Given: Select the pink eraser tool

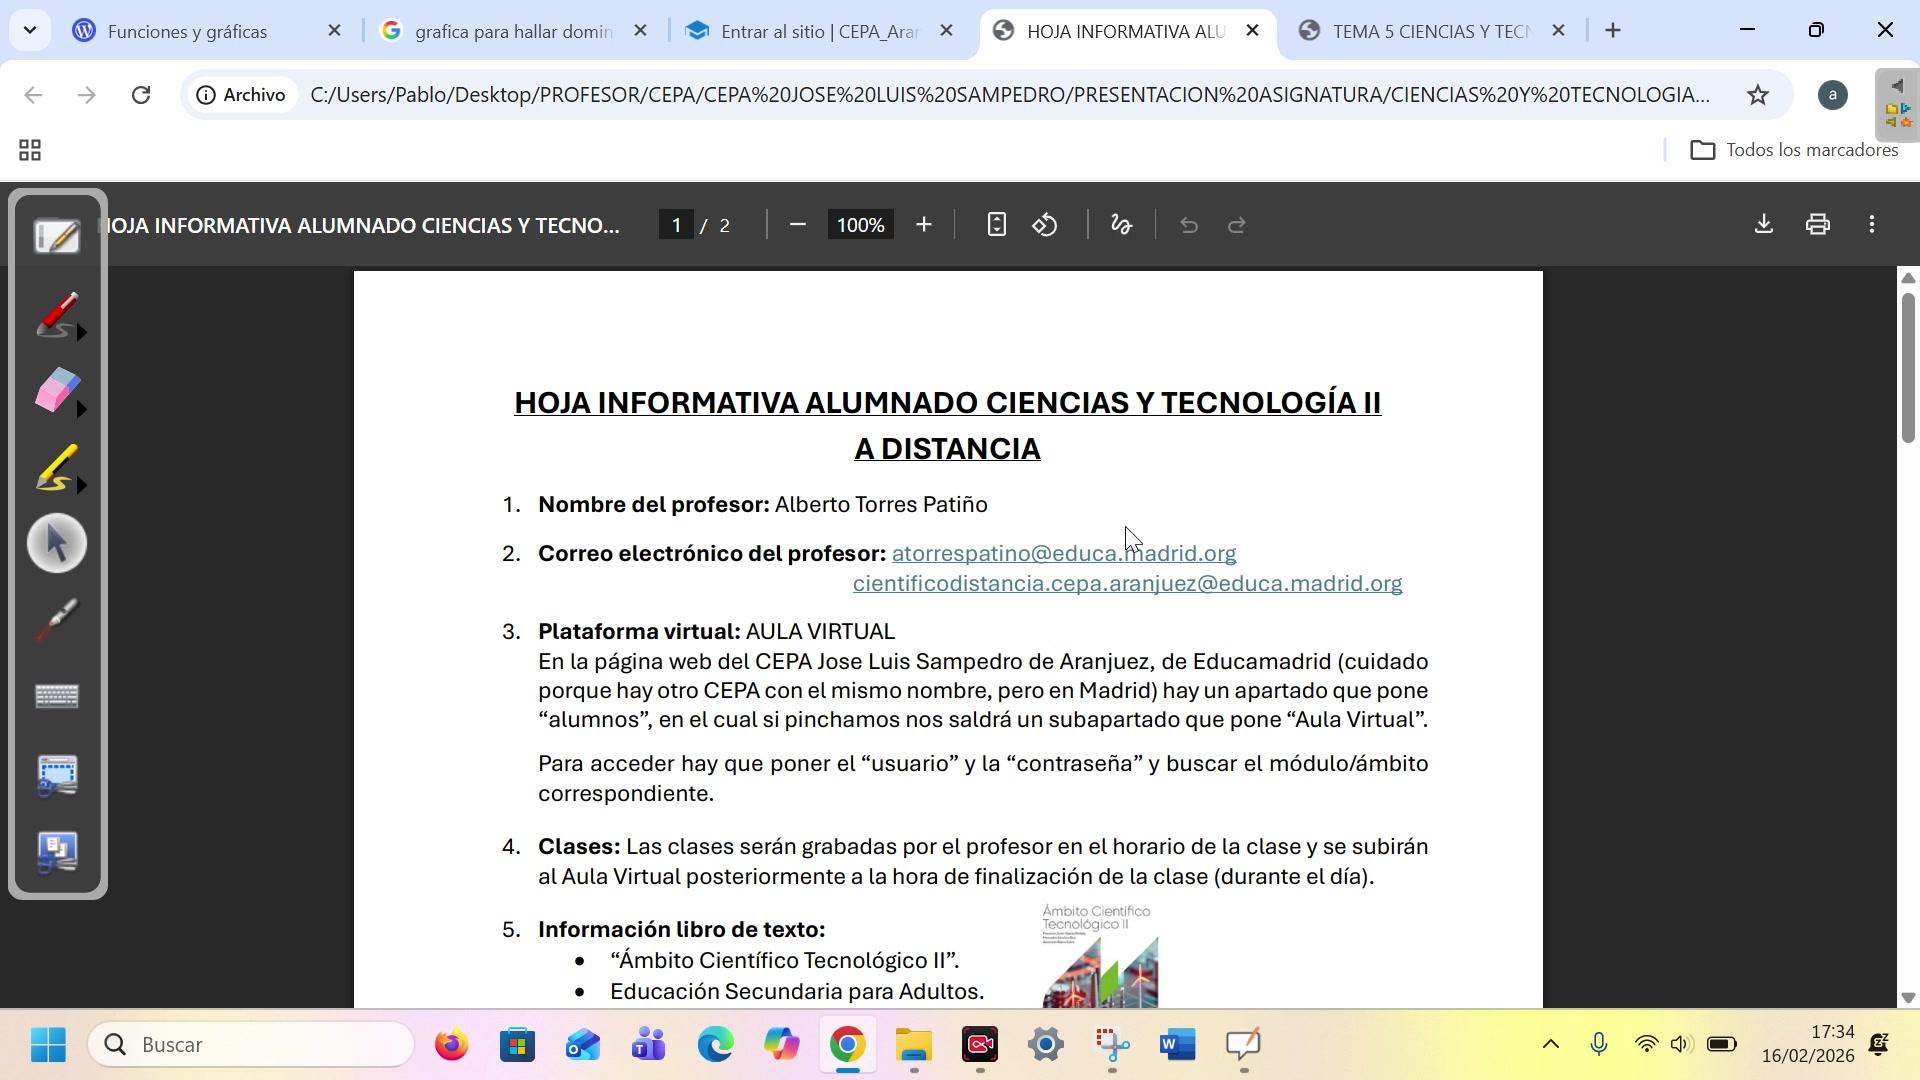Looking at the screenshot, I should point(55,391).
